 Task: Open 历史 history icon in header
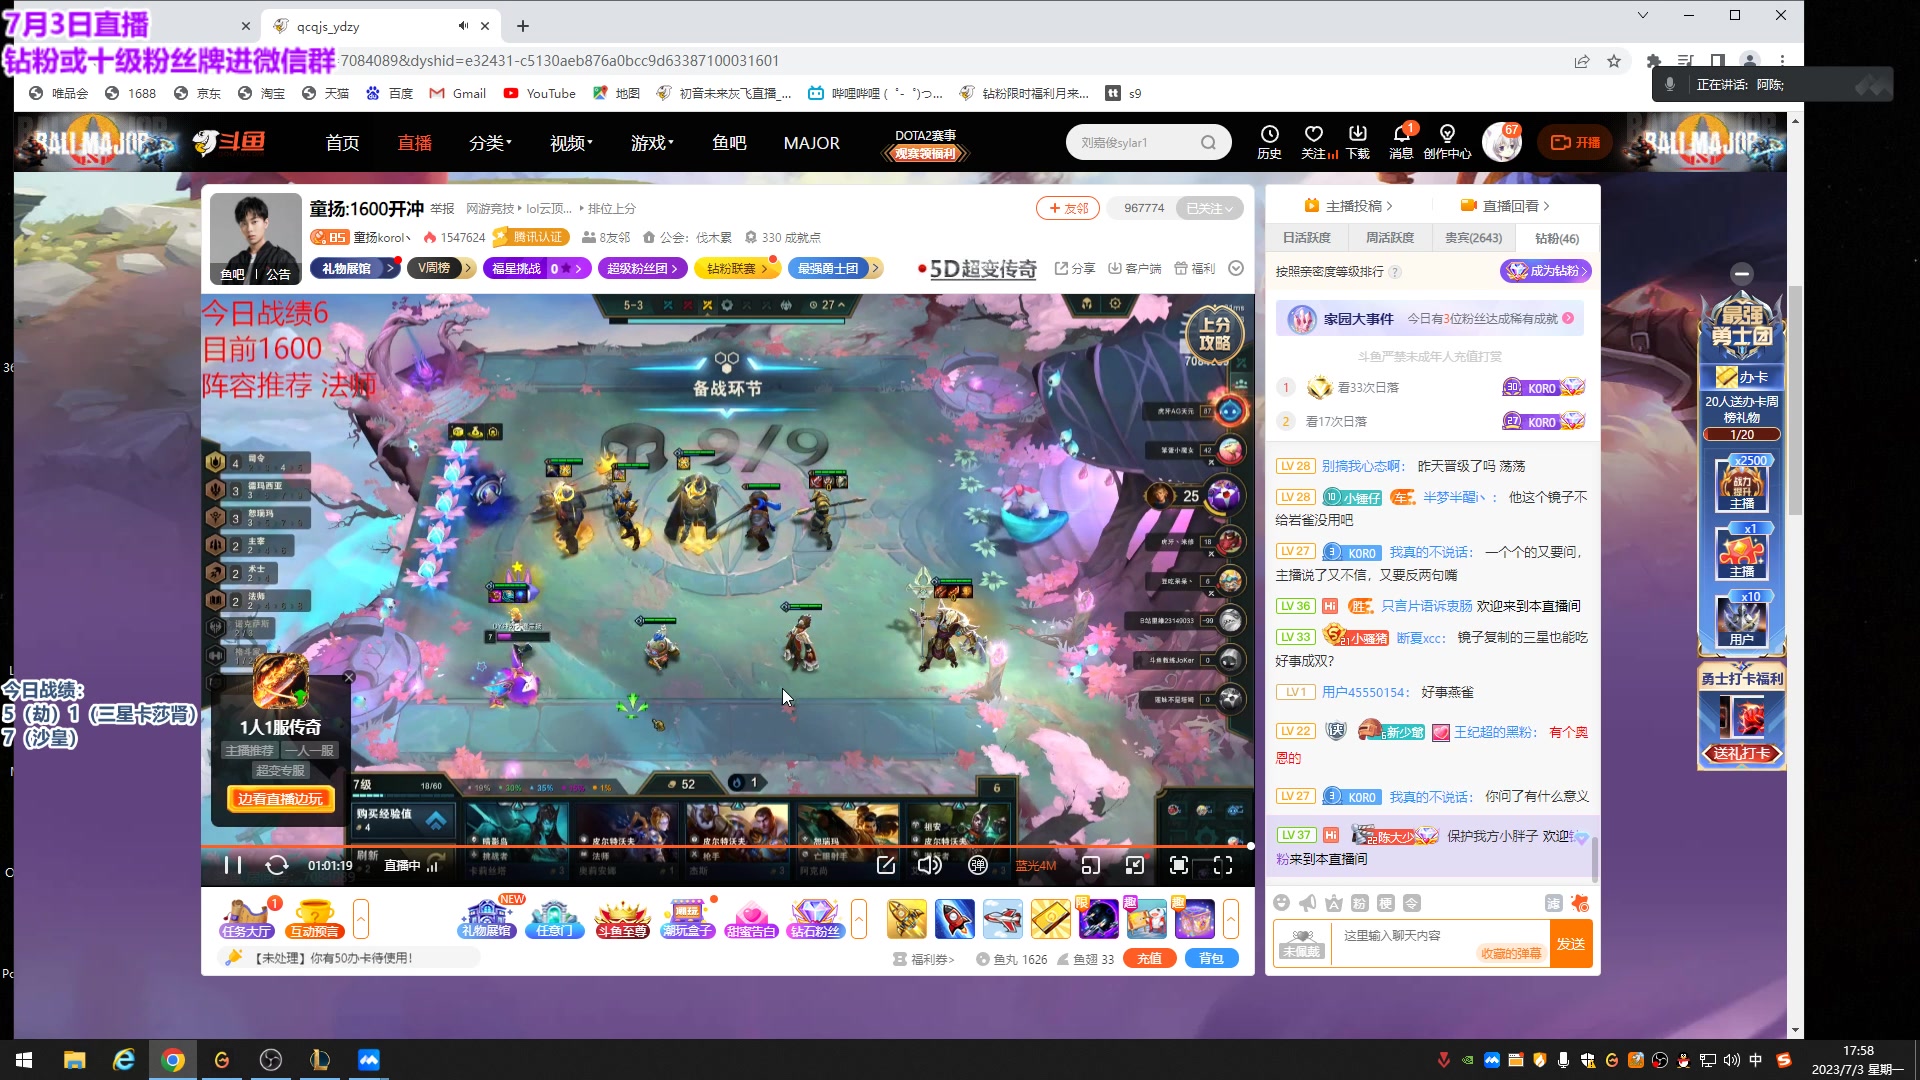[x=1269, y=141]
